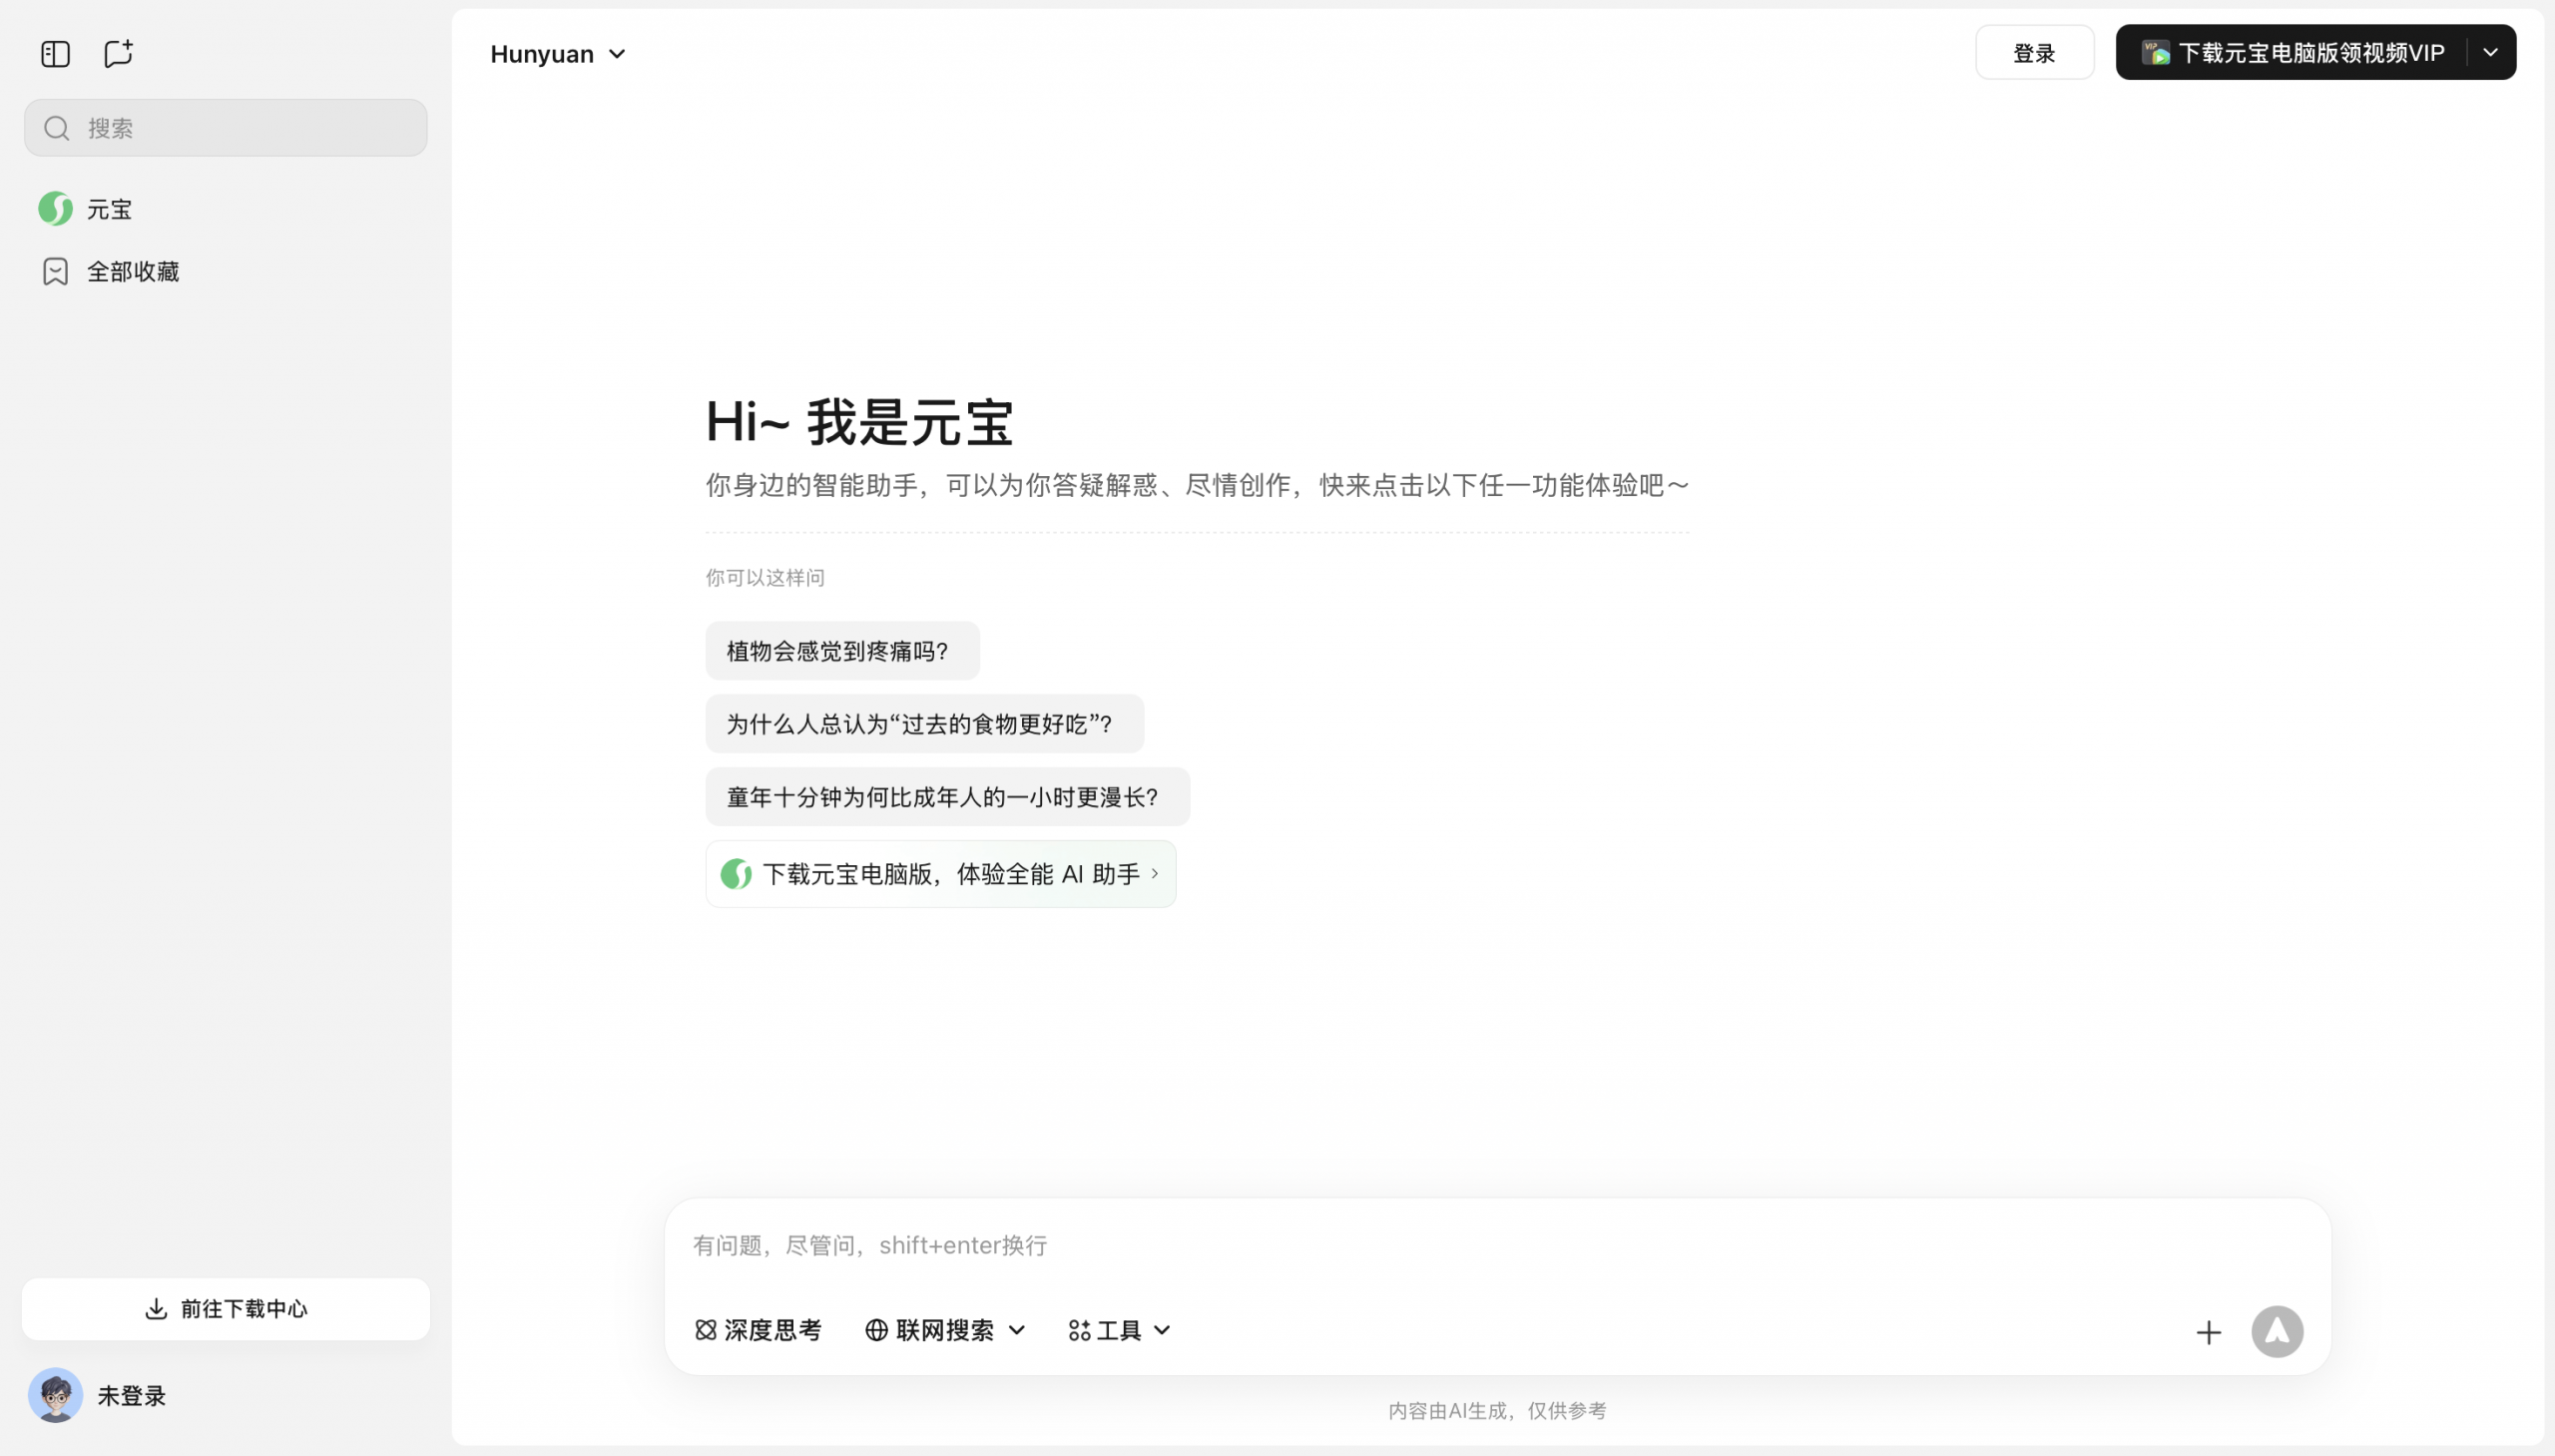Start a new conversation

(117, 54)
